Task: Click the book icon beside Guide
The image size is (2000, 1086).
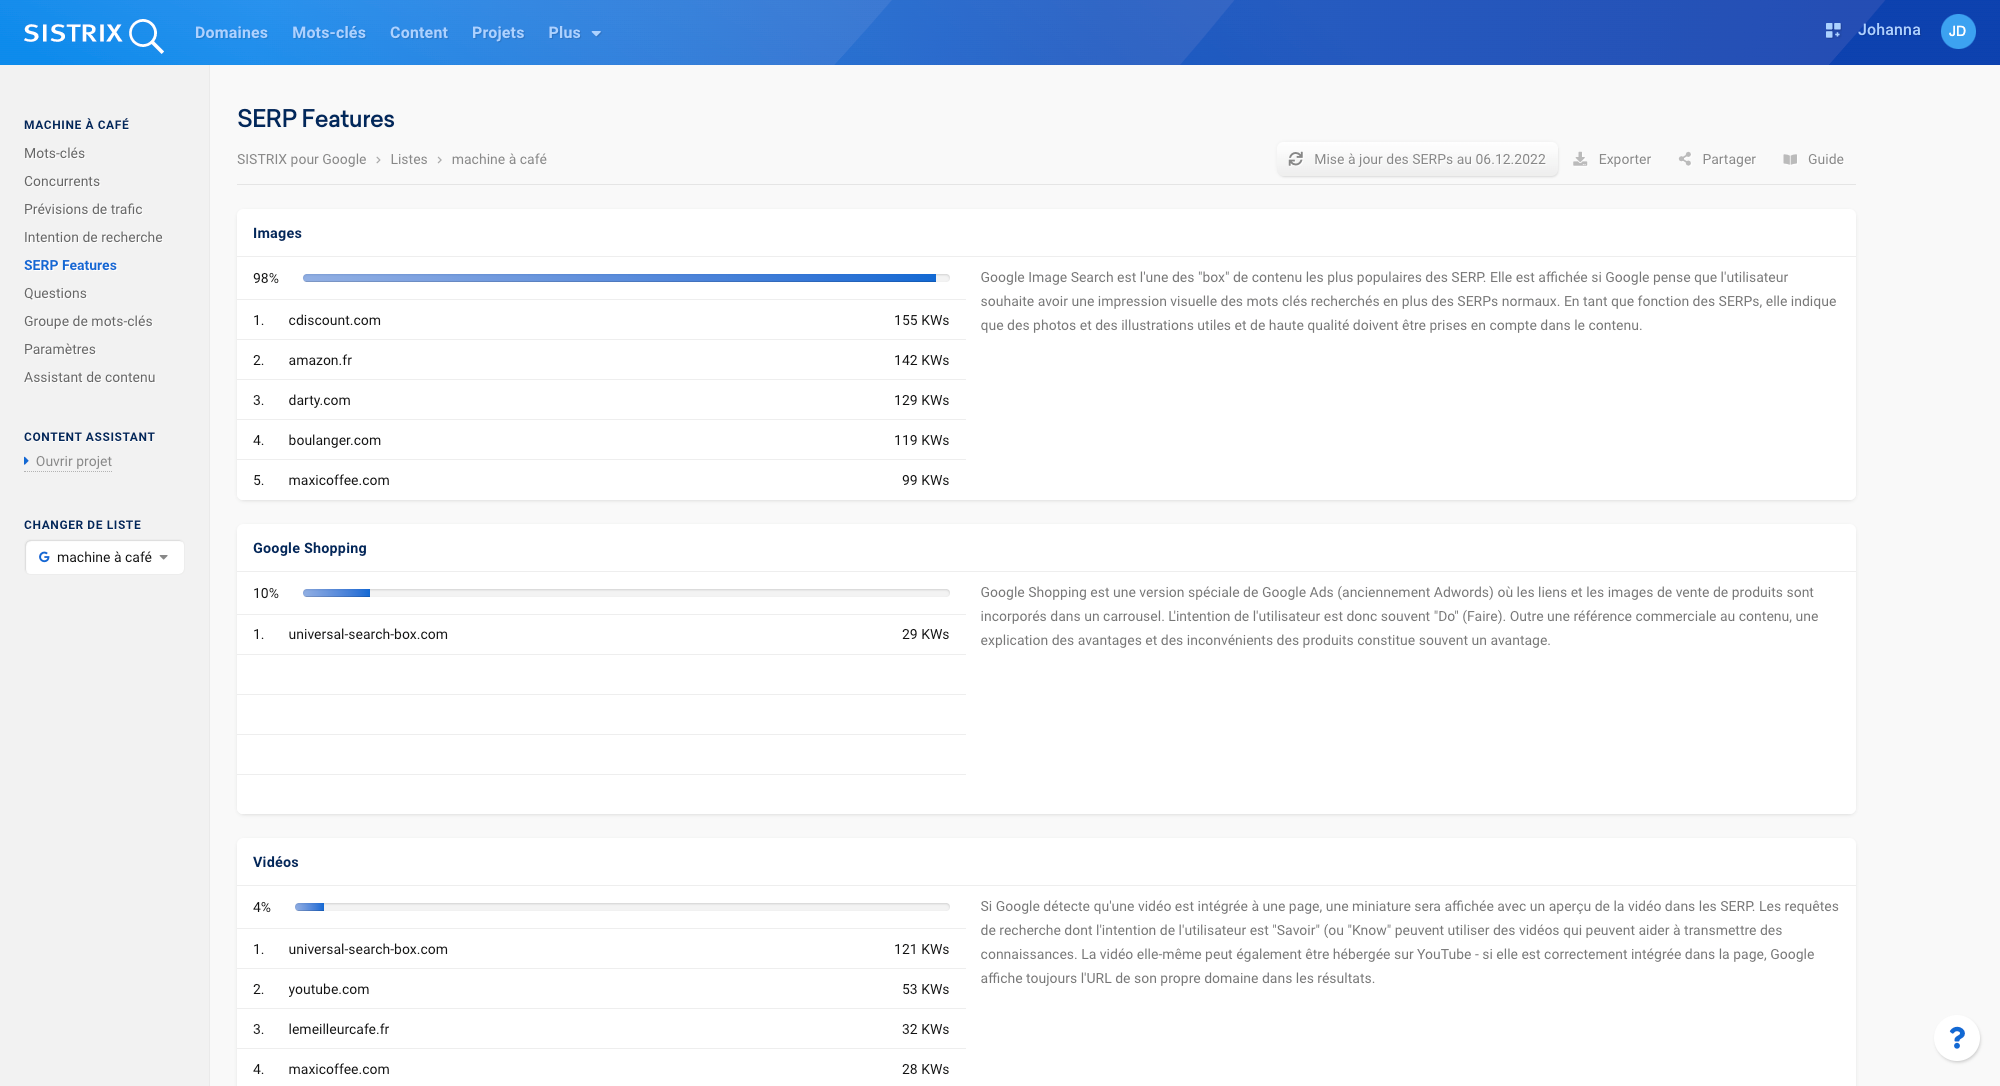Action: coord(1790,159)
